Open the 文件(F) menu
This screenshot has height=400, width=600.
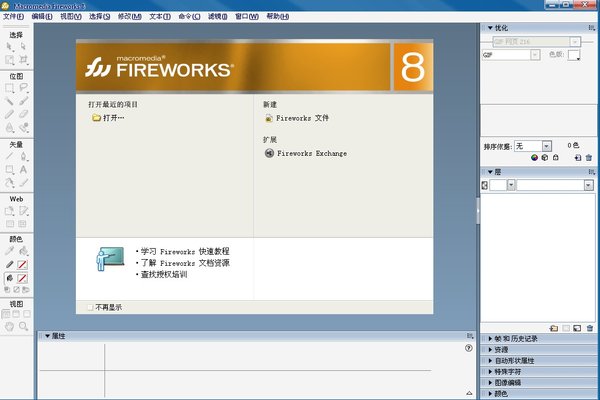pos(13,16)
